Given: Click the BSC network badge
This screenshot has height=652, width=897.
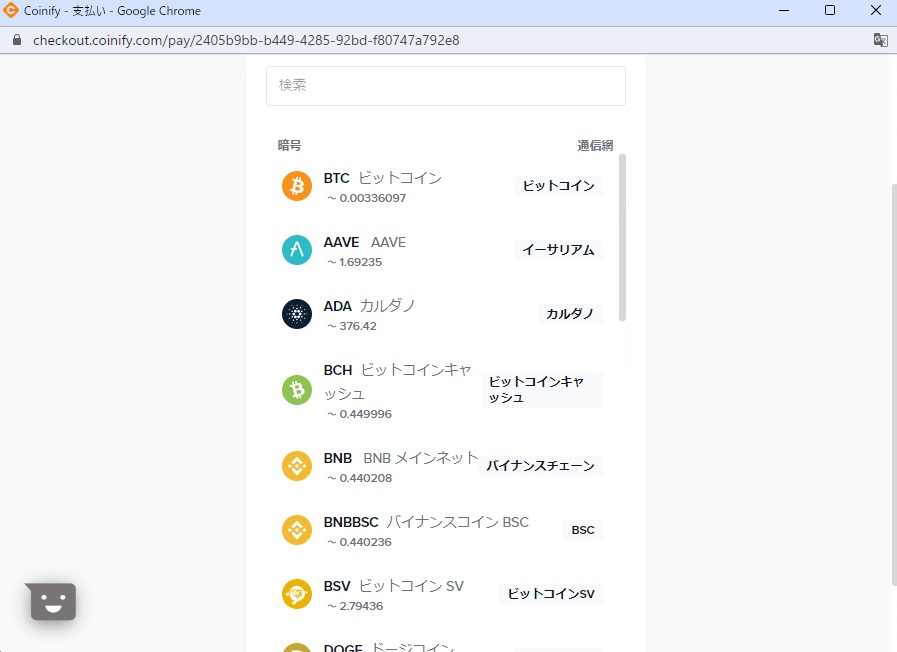Looking at the screenshot, I should (x=583, y=530).
